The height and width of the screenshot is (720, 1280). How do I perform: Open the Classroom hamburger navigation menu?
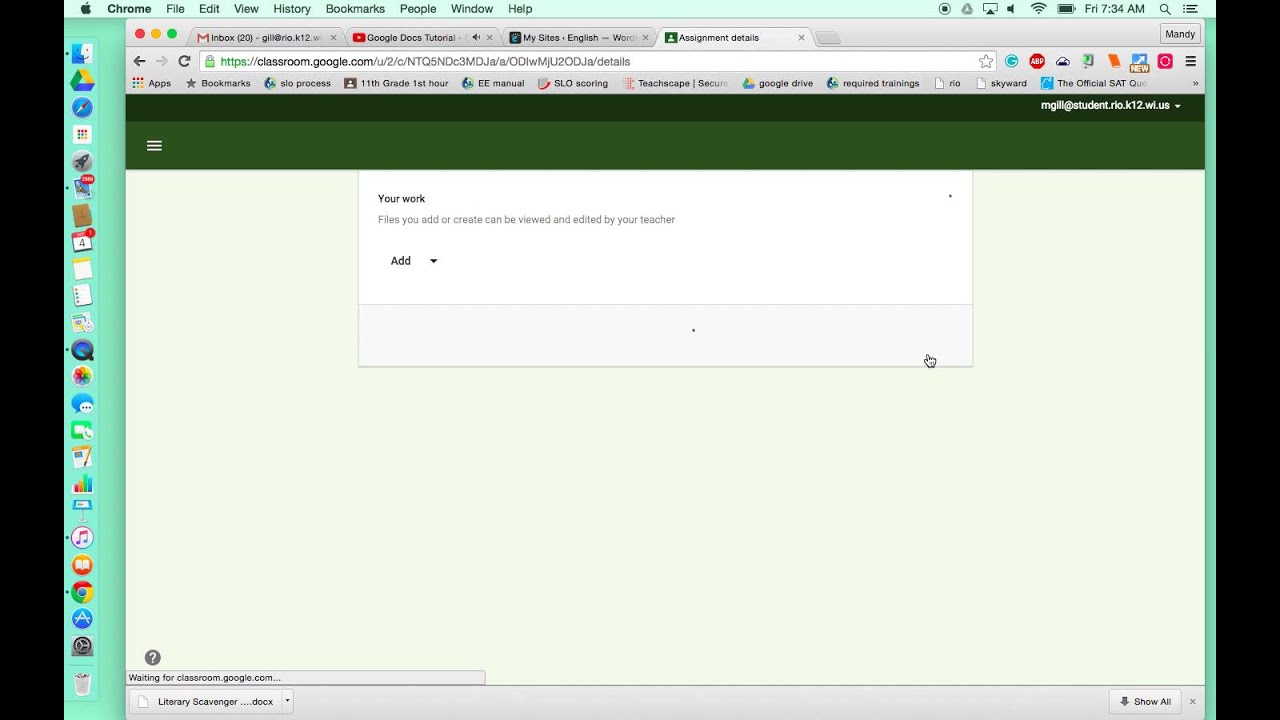point(154,146)
